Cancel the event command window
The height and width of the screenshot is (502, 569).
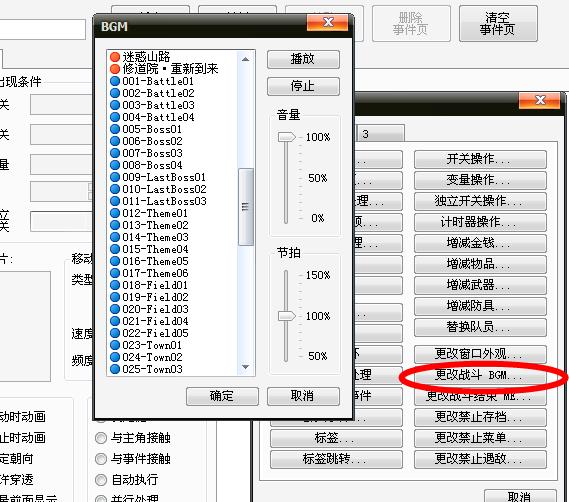520,496
